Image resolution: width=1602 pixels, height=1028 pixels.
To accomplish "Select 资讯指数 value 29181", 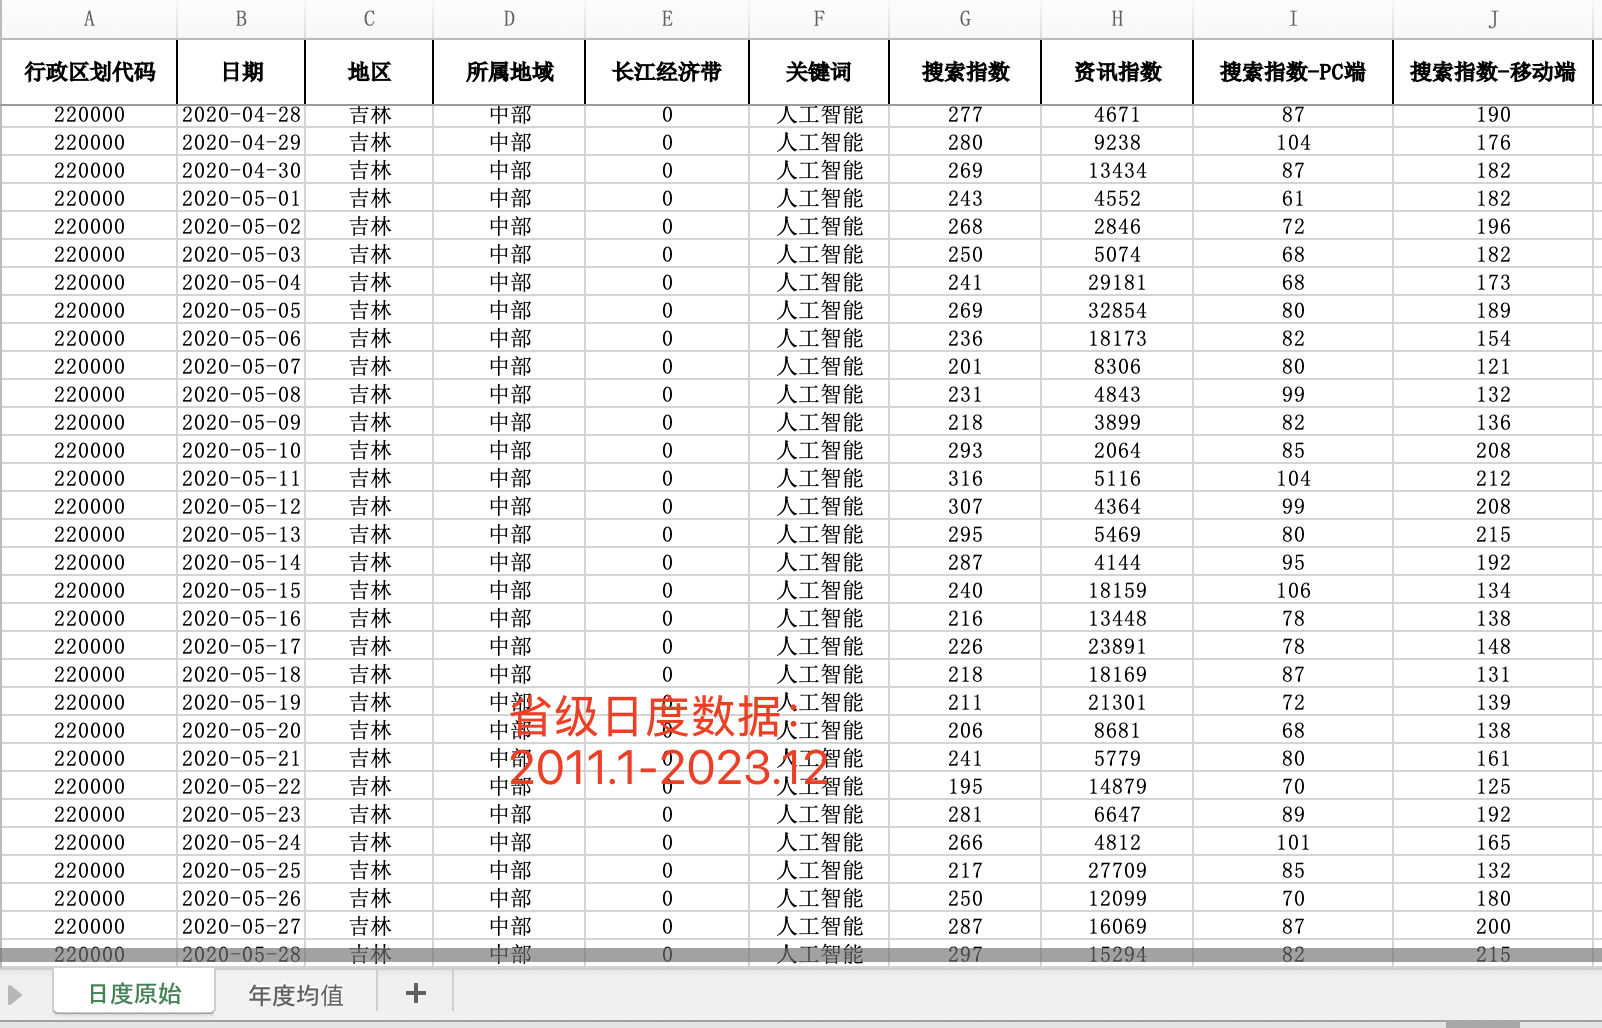I will [x=1117, y=282].
